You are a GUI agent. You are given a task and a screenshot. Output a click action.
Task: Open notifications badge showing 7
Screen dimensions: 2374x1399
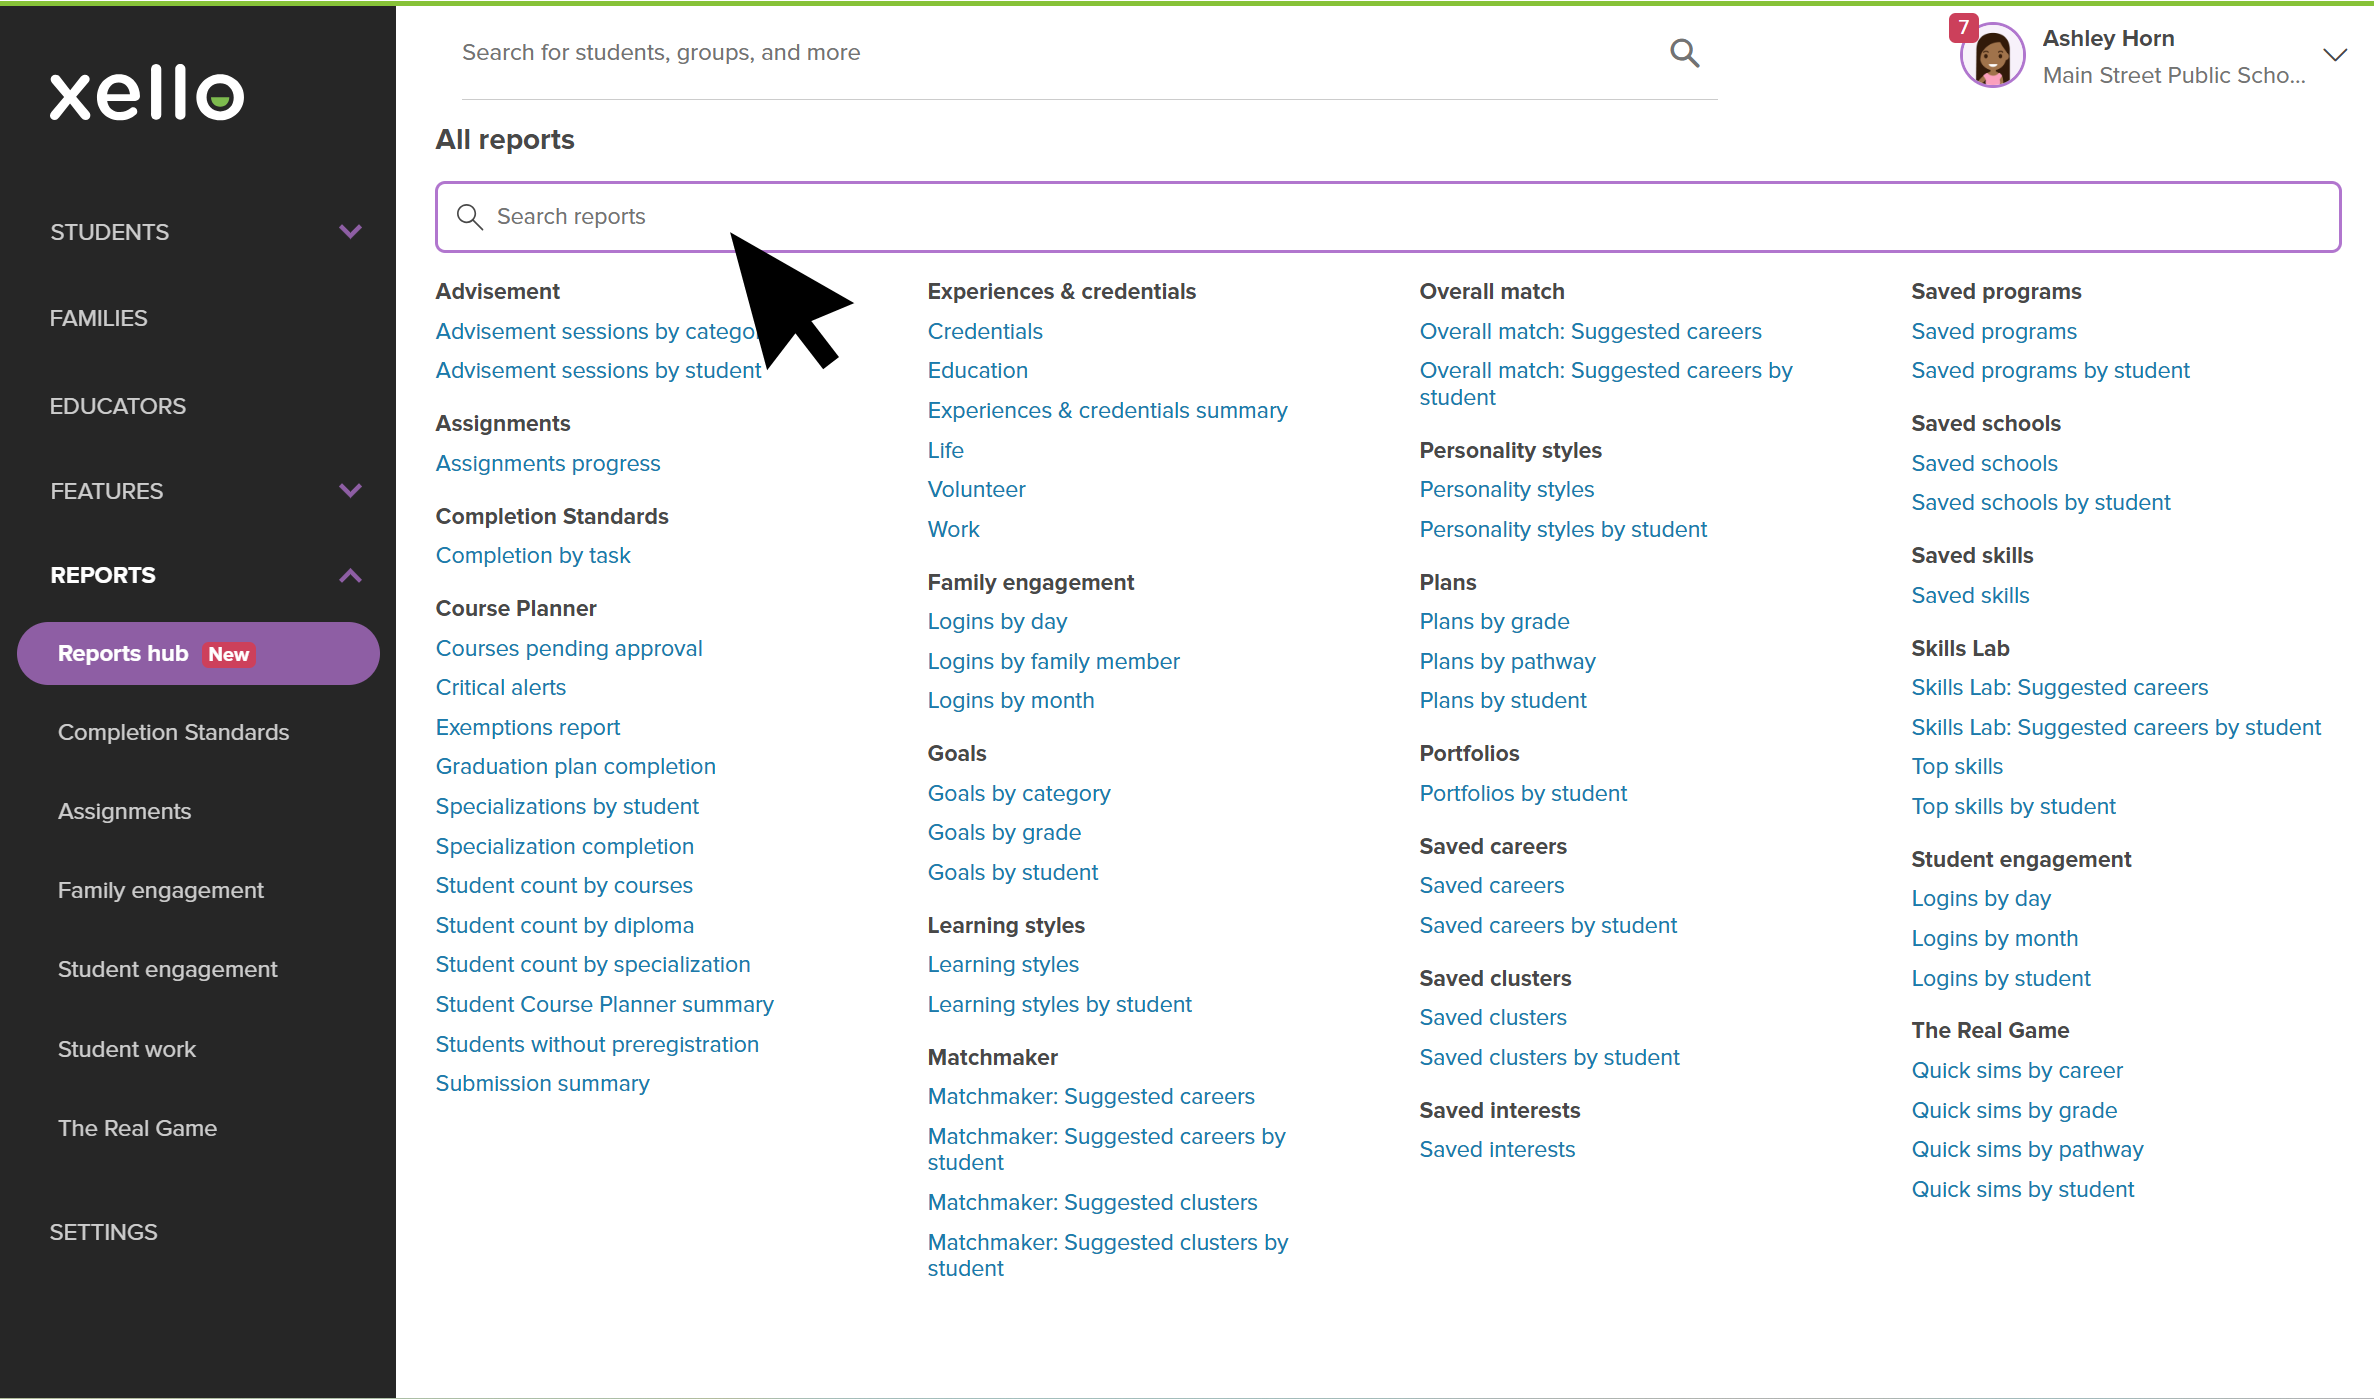[1963, 28]
